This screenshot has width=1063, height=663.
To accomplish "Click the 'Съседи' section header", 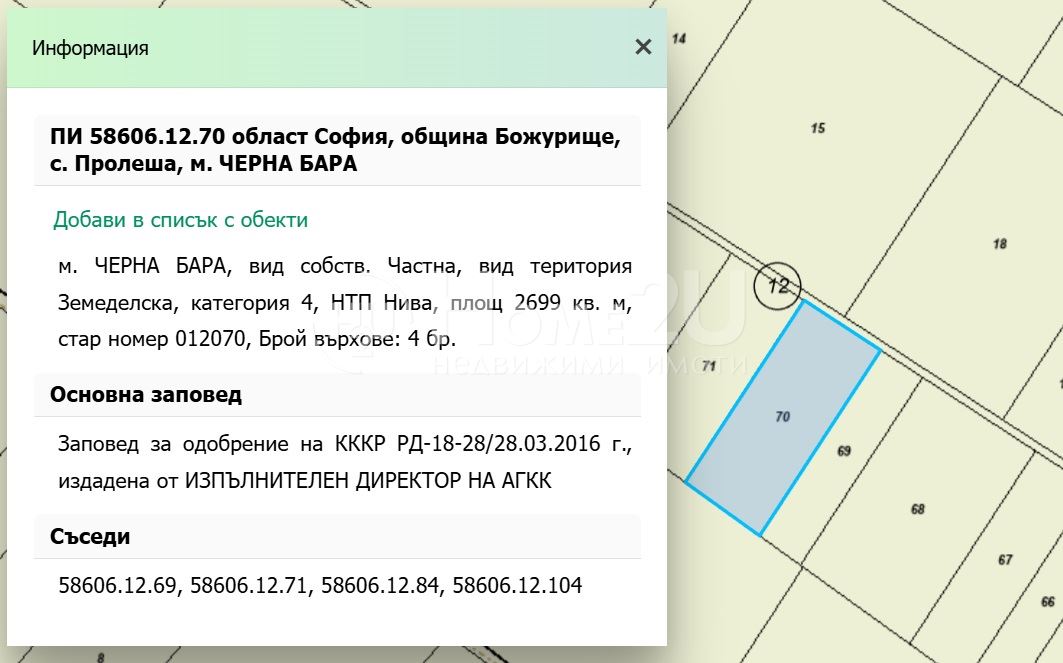I will 90,536.
